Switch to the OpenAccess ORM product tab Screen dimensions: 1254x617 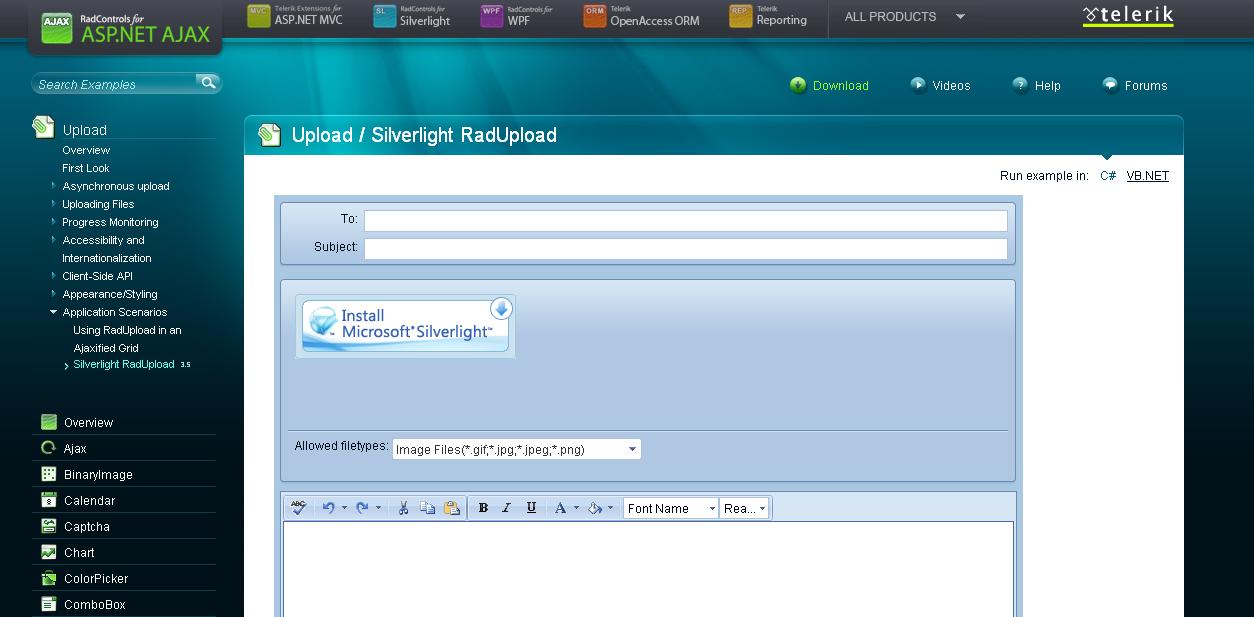tap(642, 16)
